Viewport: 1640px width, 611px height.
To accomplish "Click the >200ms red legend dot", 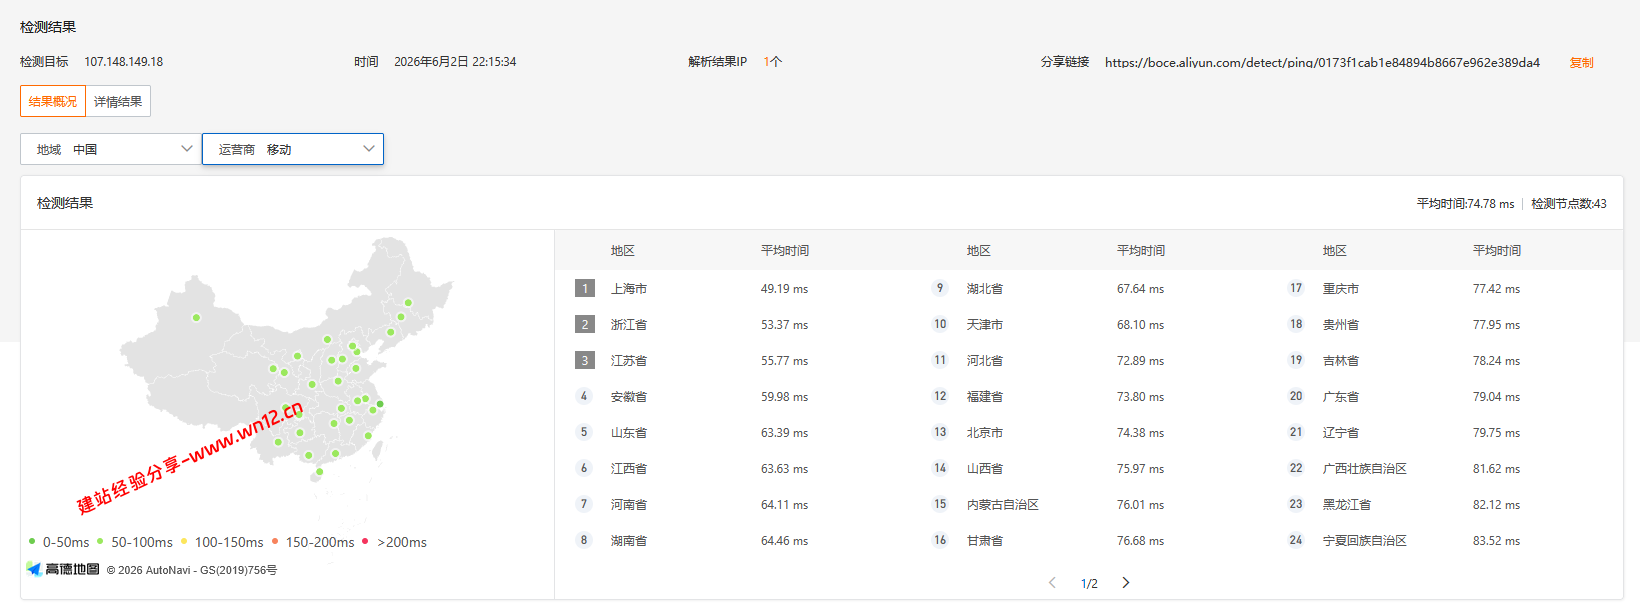I will pyautogui.click(x=365, y=541).
